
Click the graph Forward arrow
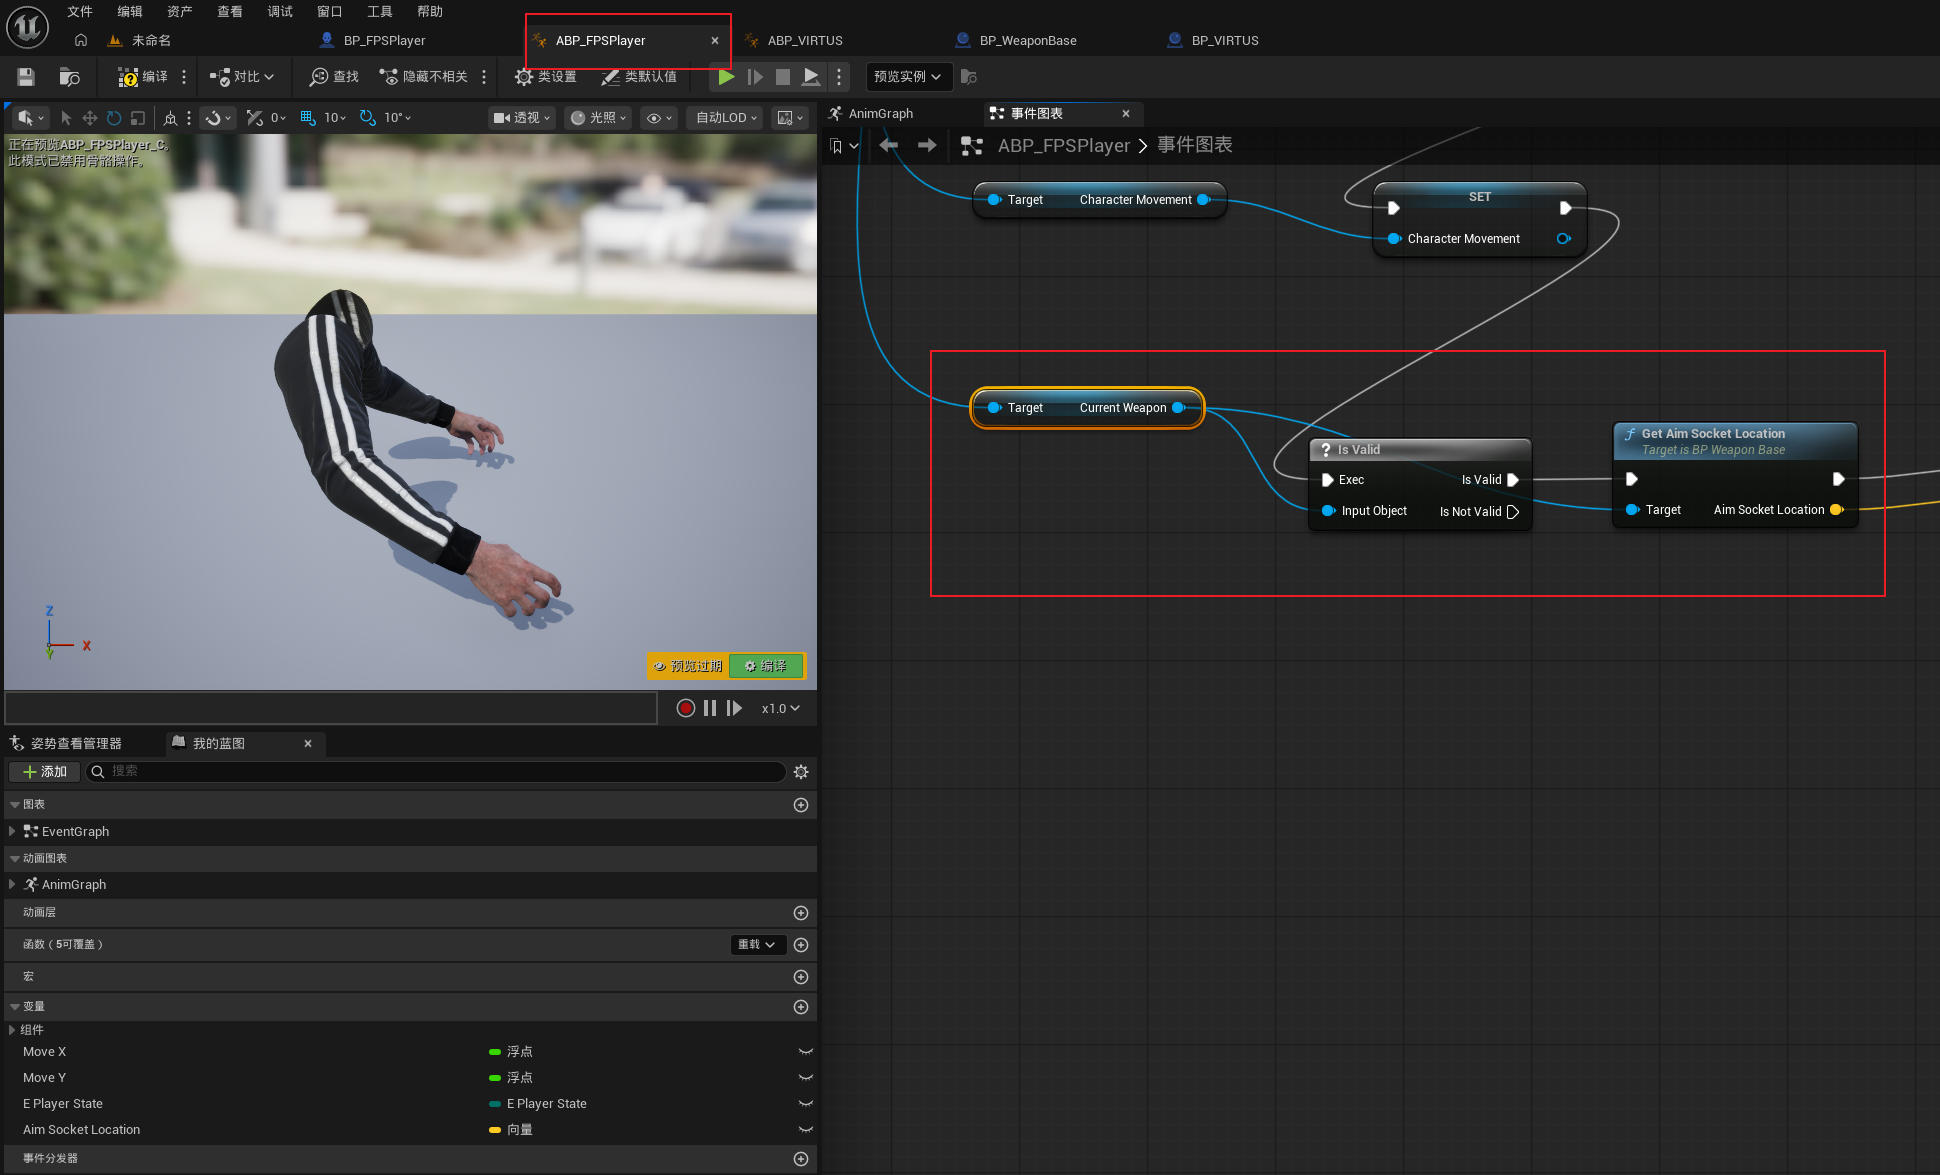[927, 146]
